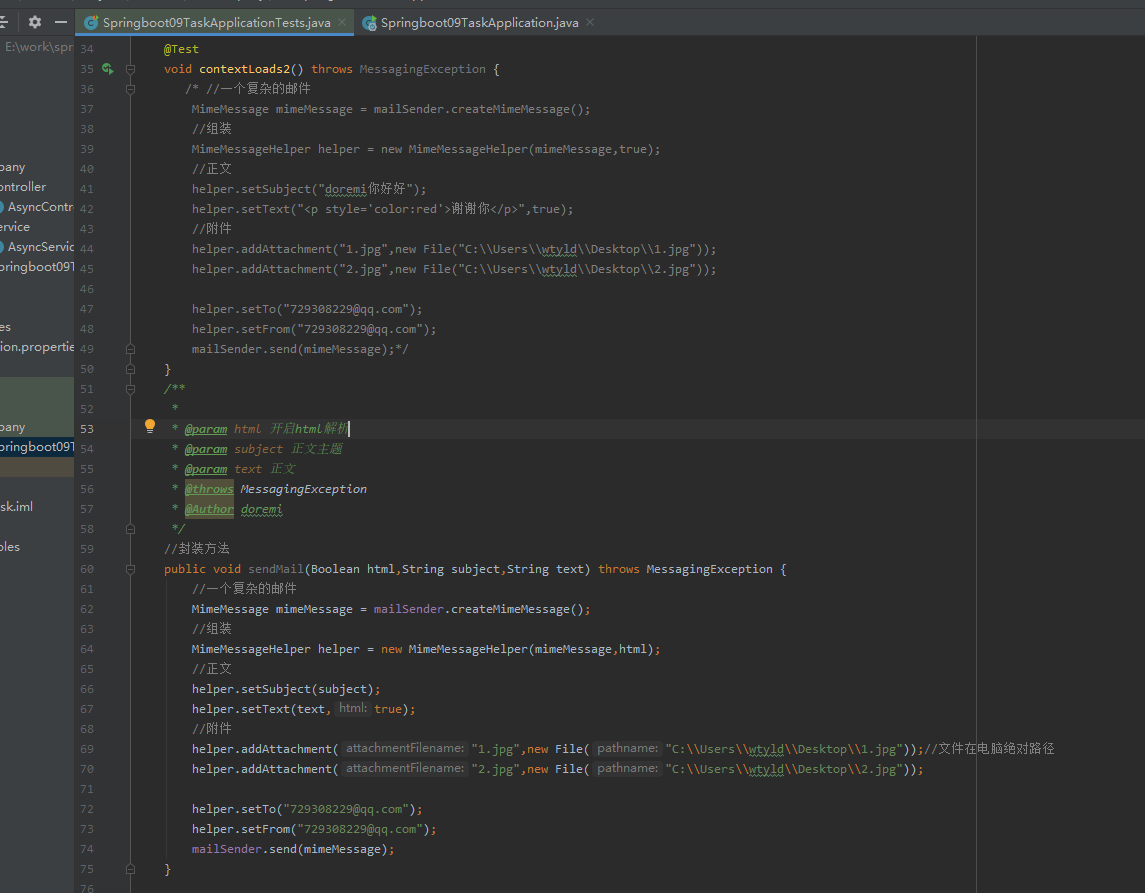Collapse the Javadoc comment at line 51
This screenshot has height=893, width=1145.
[130, 389]
